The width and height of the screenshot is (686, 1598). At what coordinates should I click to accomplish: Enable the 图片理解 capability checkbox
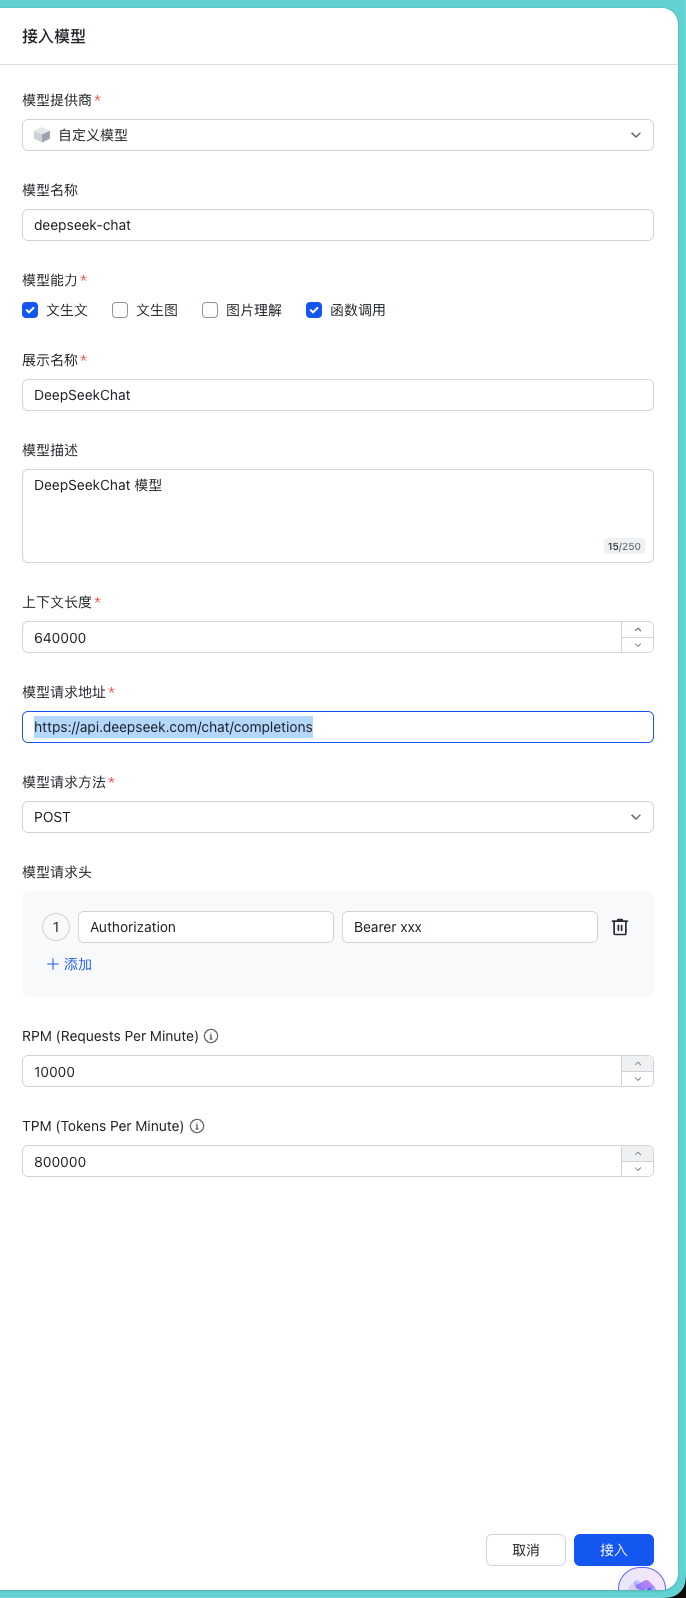pyautogui.click(x=210, y=310)
